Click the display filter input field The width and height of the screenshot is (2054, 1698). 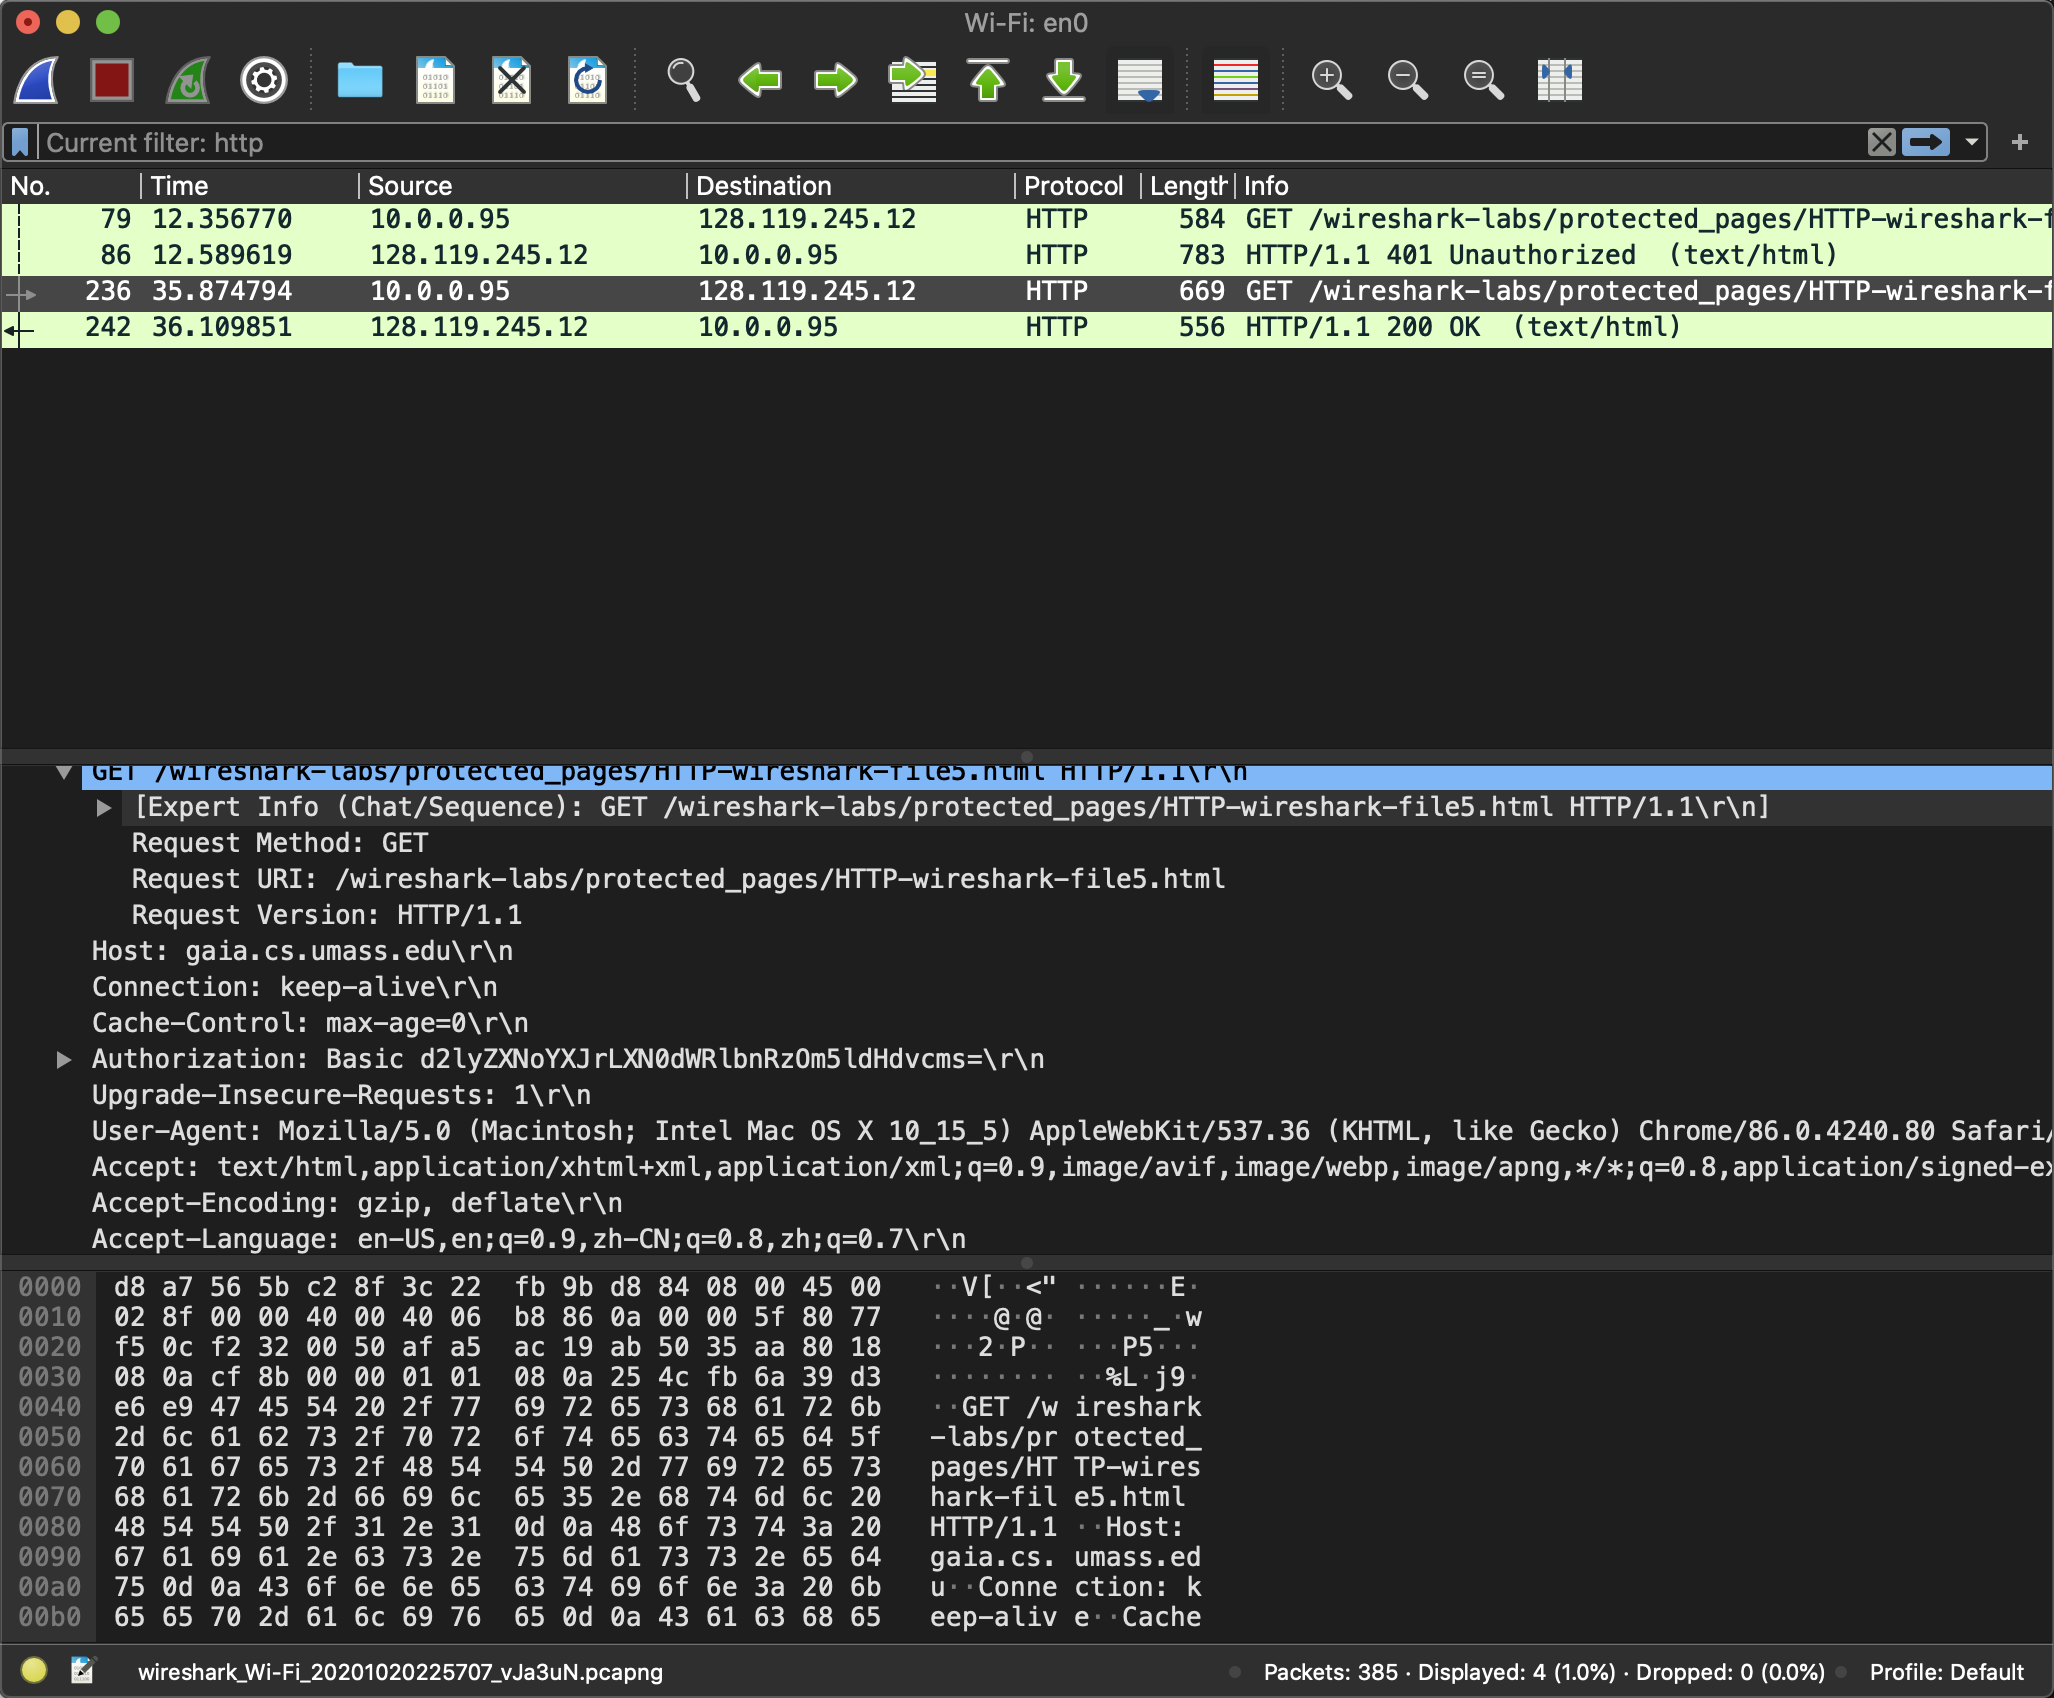coord(900,143)
